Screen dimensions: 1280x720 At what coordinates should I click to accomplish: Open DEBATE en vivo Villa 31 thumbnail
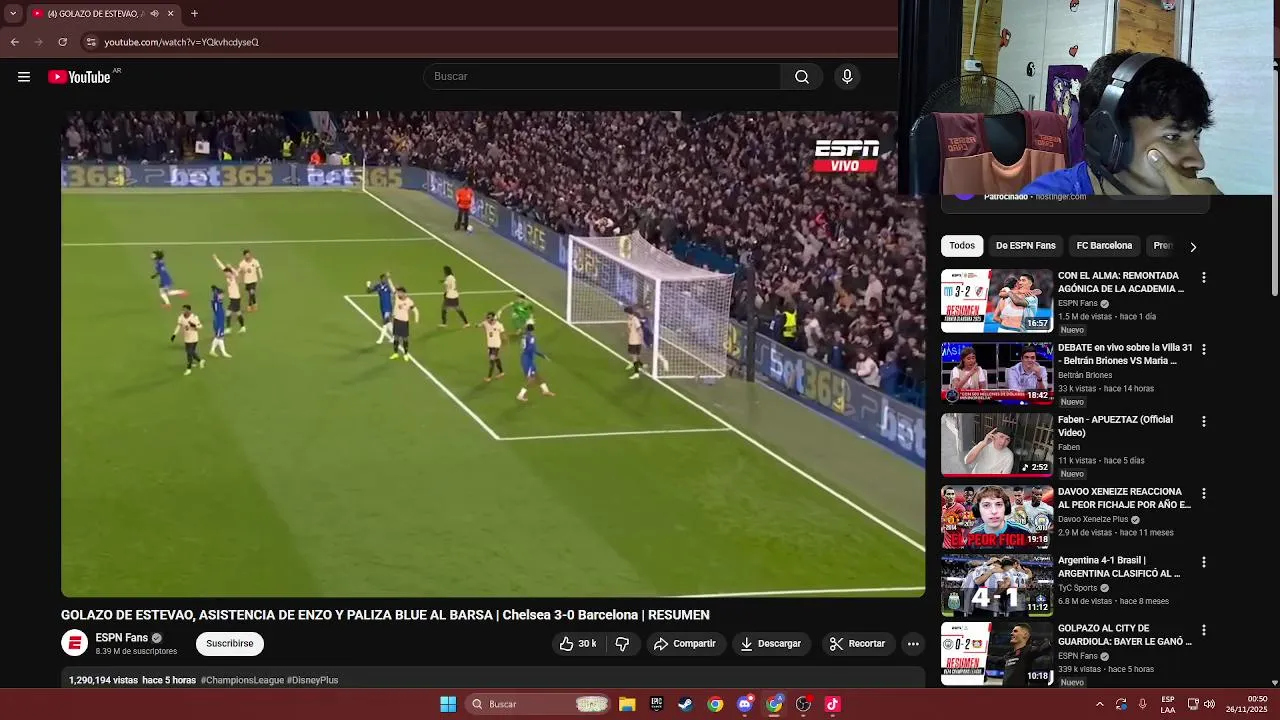[997, 373]
